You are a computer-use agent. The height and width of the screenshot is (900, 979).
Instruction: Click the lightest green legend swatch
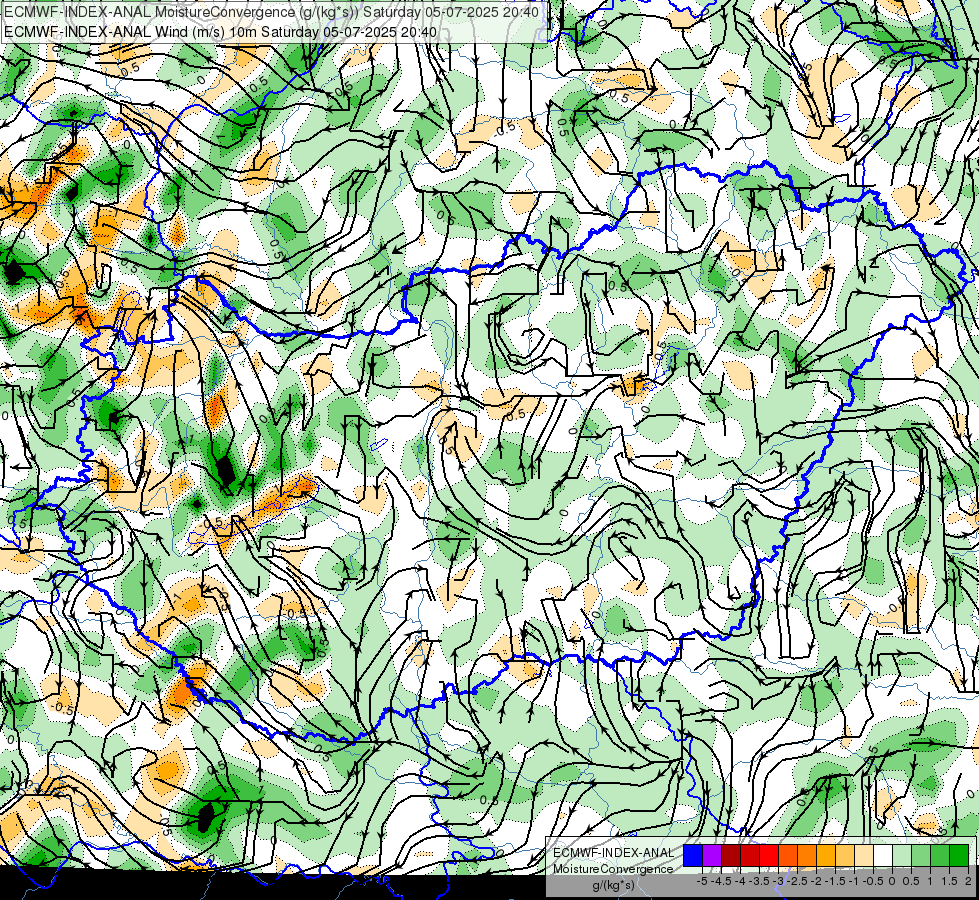(x=902, y=856)
